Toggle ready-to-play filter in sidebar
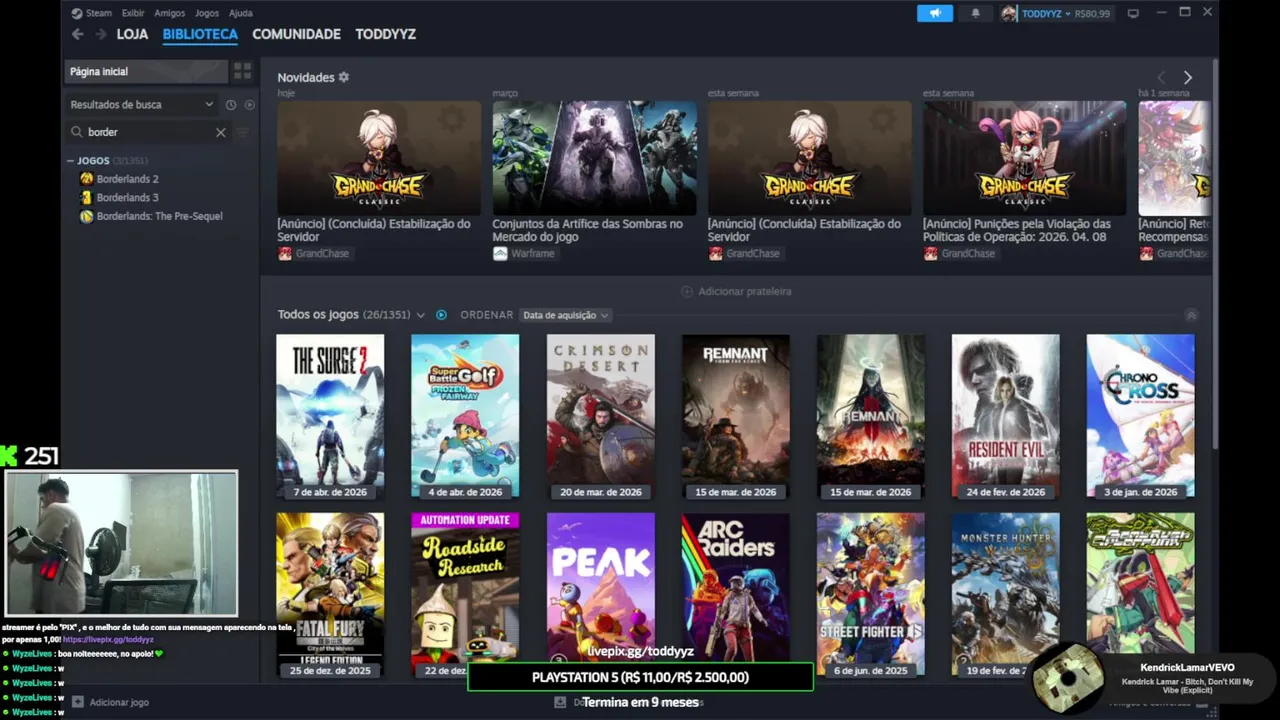 click(250, 105)
